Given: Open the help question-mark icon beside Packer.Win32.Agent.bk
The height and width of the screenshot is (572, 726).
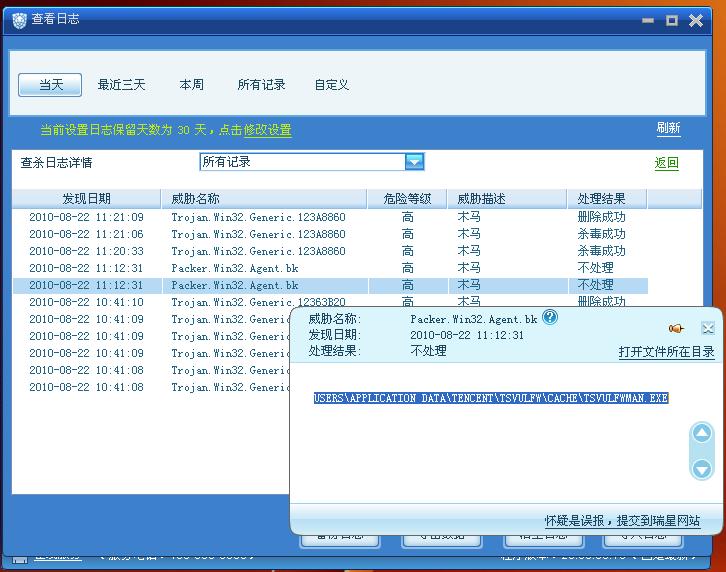Looking at the screenshot, I should 550,317.
